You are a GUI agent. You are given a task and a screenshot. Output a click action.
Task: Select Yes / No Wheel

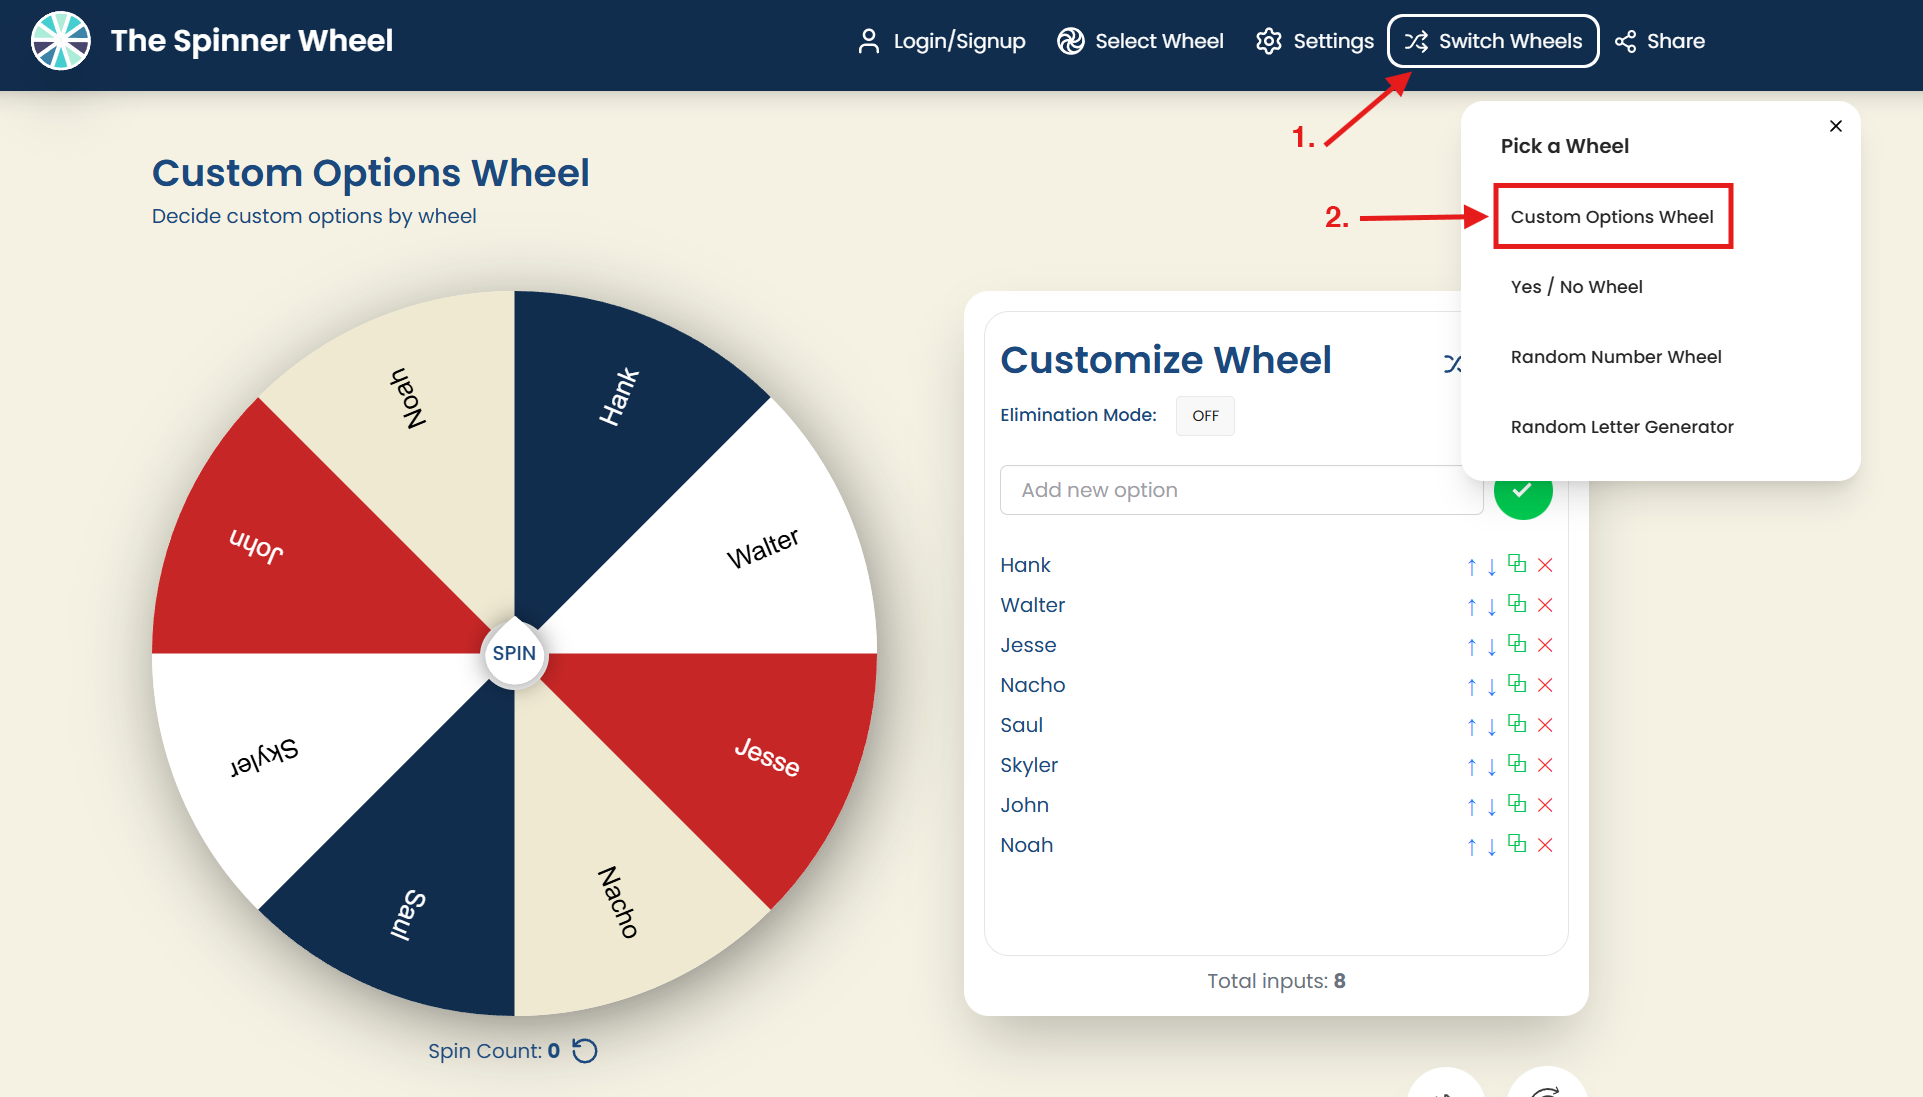point(1576,286)
